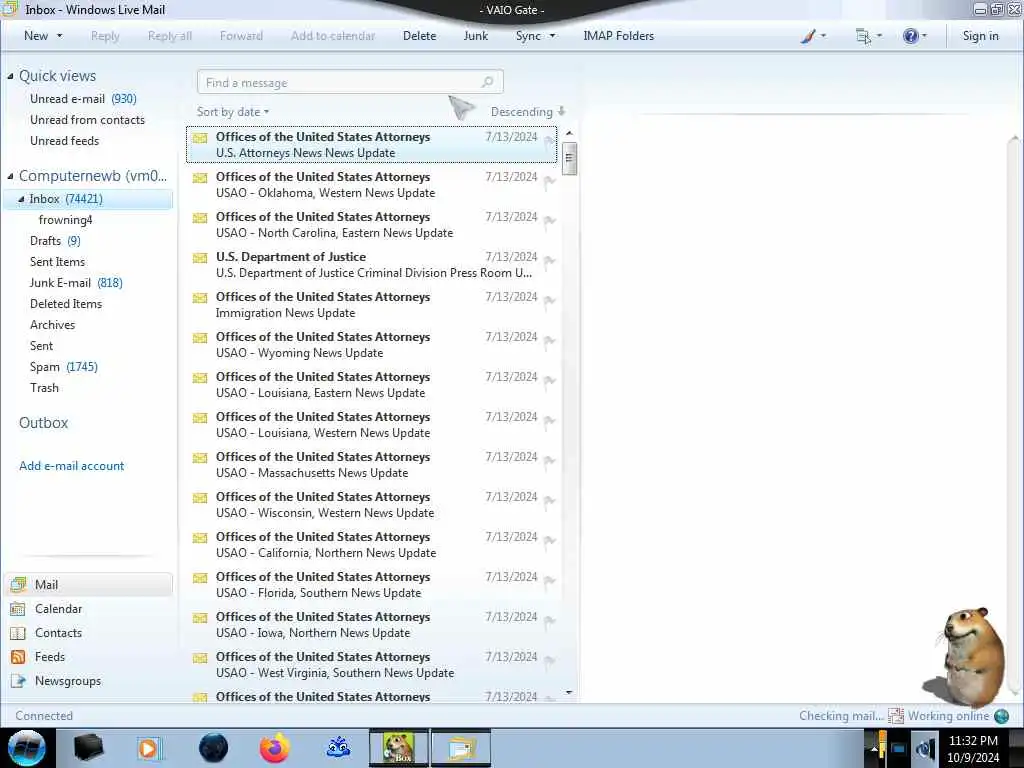Click the Add e-mail account link

[x=71, y=466]
